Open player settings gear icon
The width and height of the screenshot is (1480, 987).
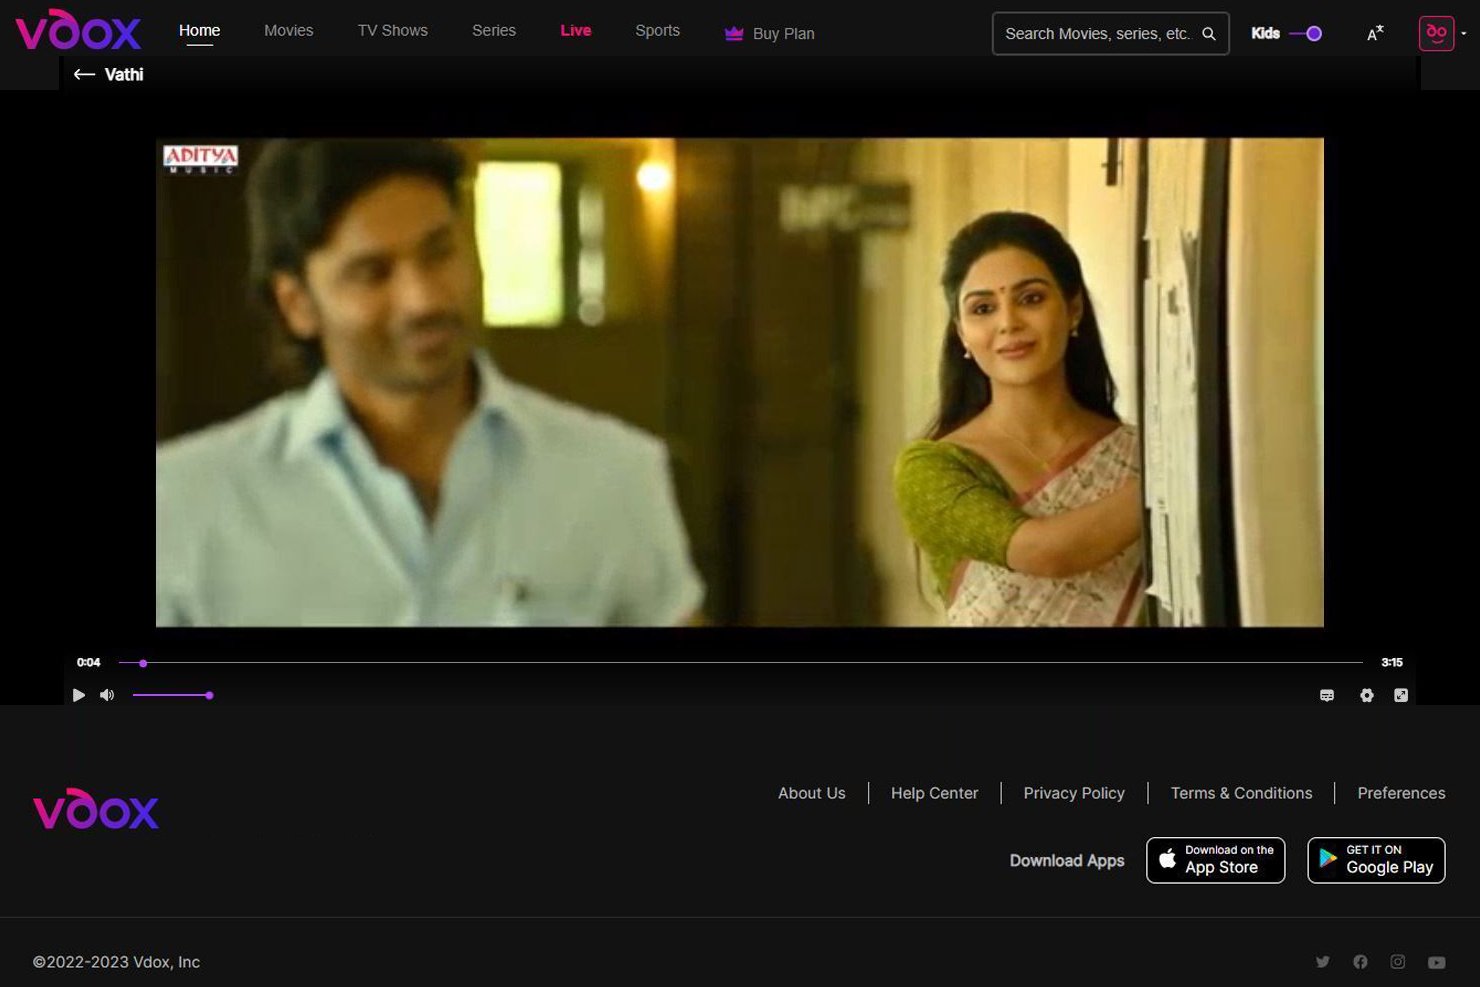coord(1367,695)
